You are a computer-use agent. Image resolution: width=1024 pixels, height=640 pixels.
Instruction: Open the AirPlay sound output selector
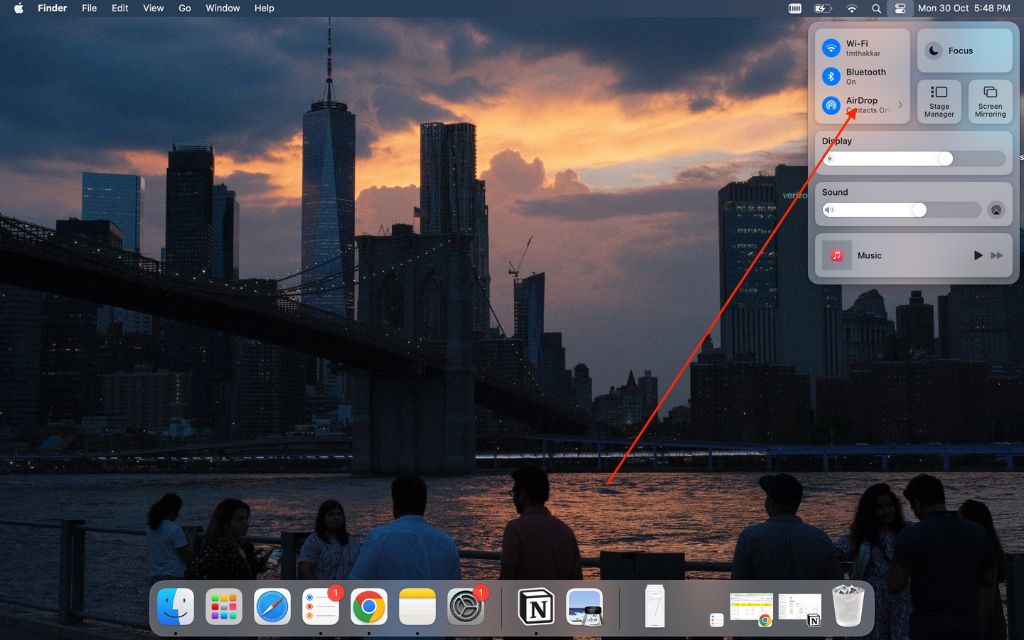[x=995, y=210]
